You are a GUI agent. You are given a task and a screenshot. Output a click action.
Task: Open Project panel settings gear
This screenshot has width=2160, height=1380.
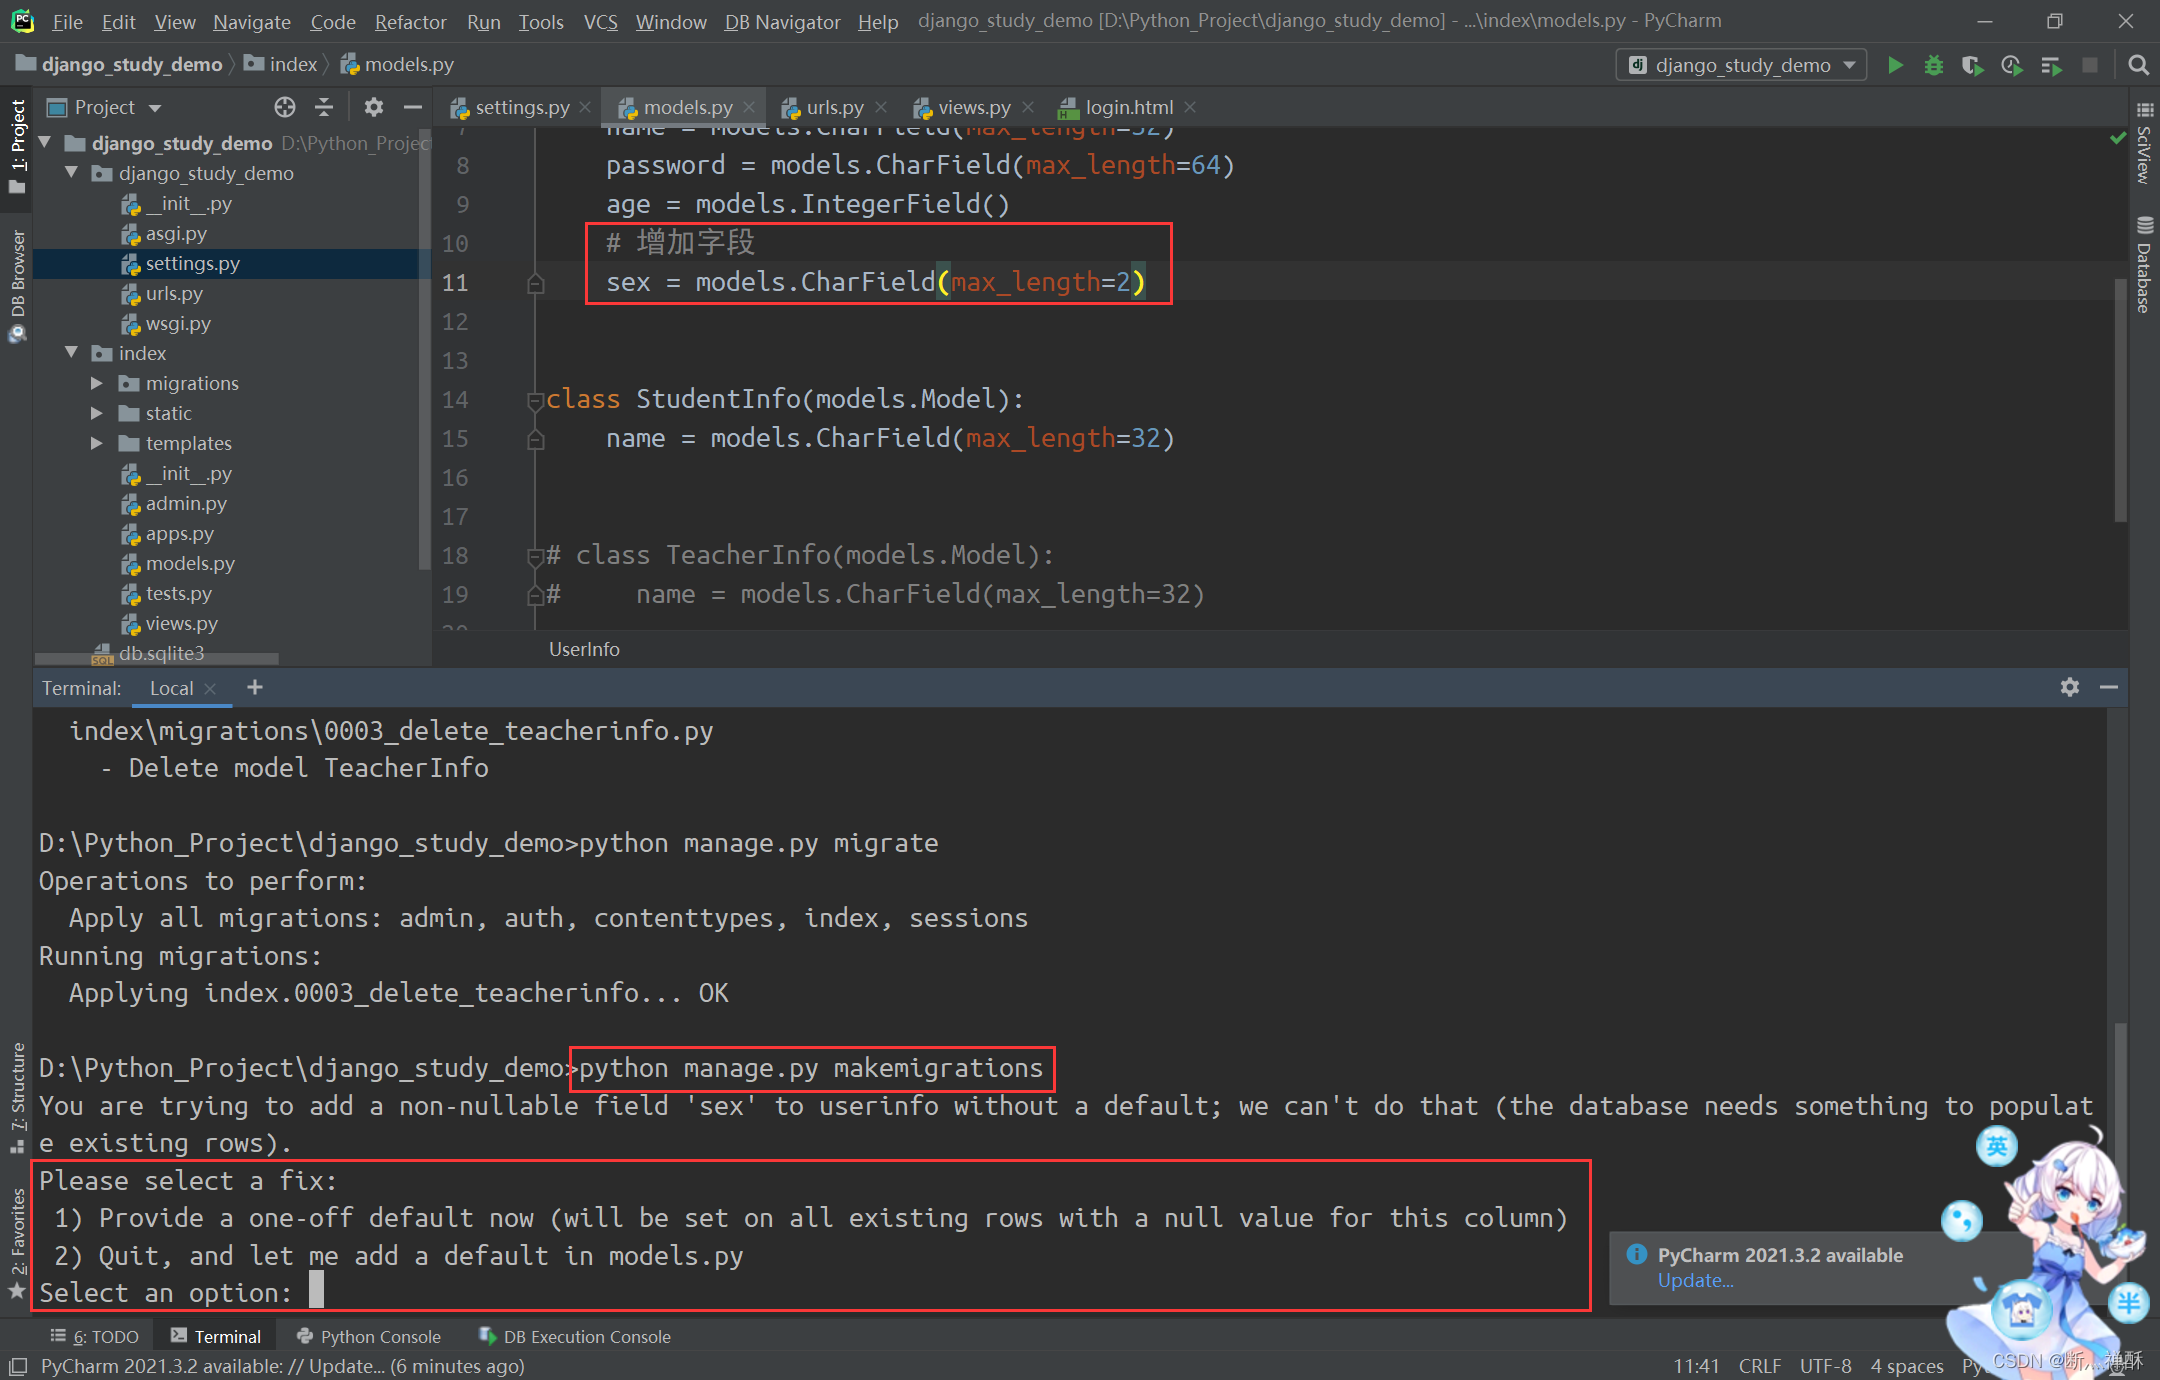(373, 107)
